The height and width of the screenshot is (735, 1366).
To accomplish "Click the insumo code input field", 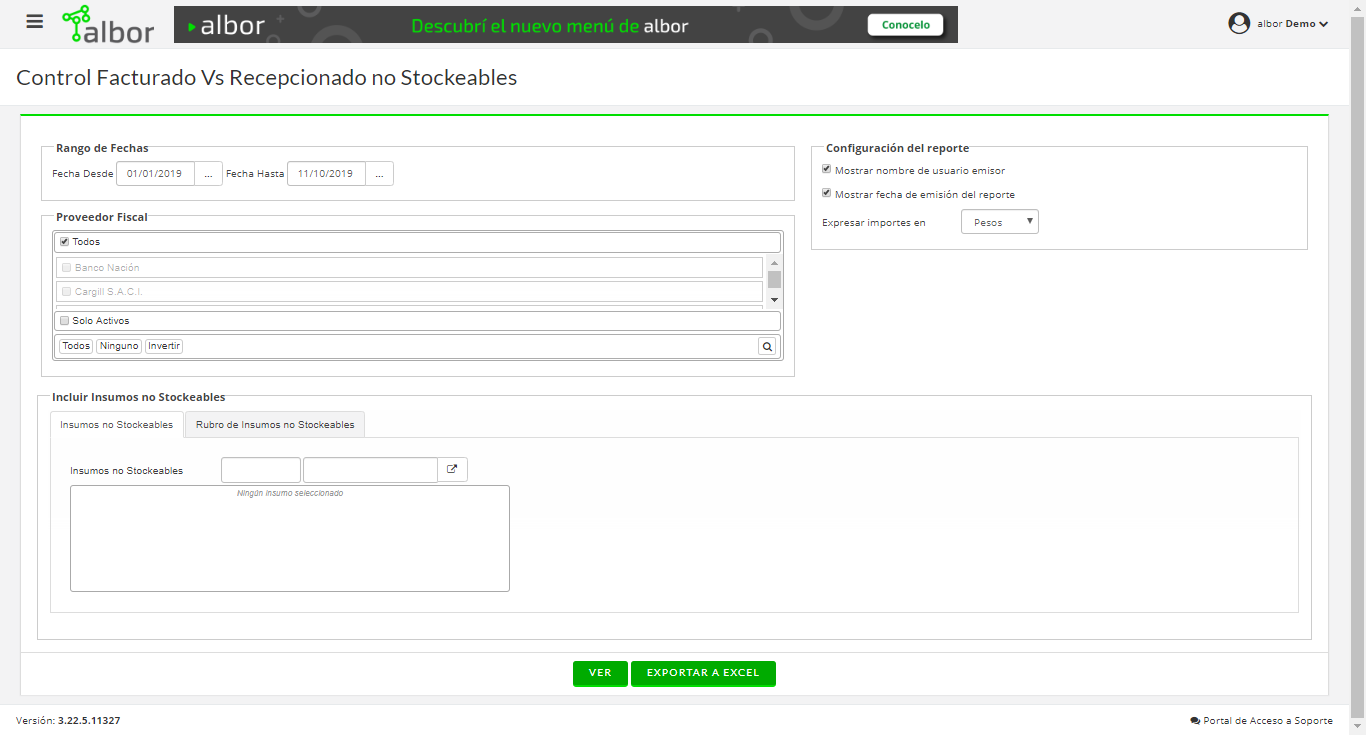I will click(261, 470).
